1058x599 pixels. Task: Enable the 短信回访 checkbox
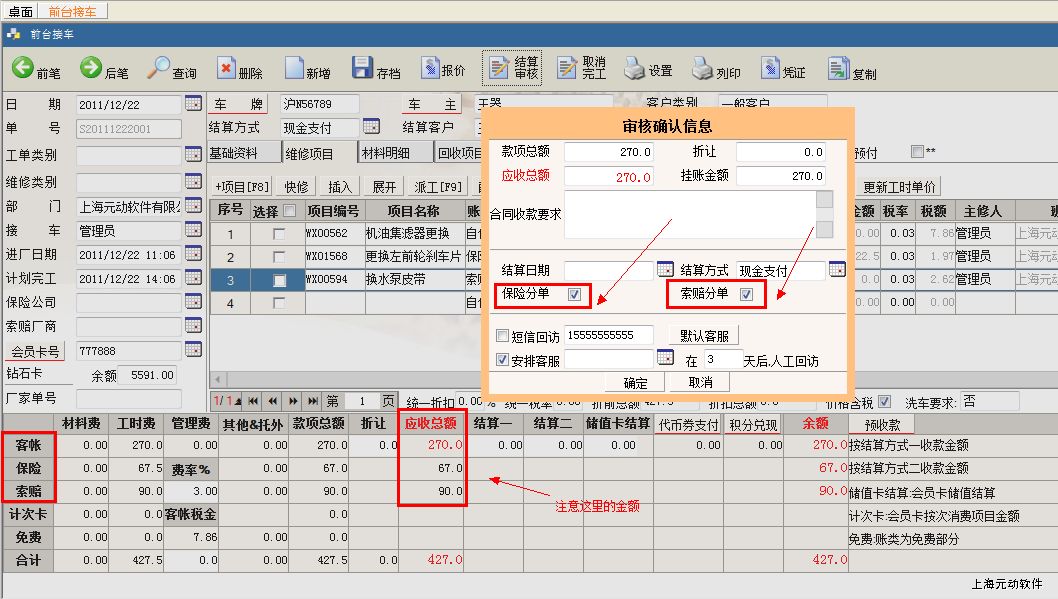pyautogui.click(x=503, y=336)
